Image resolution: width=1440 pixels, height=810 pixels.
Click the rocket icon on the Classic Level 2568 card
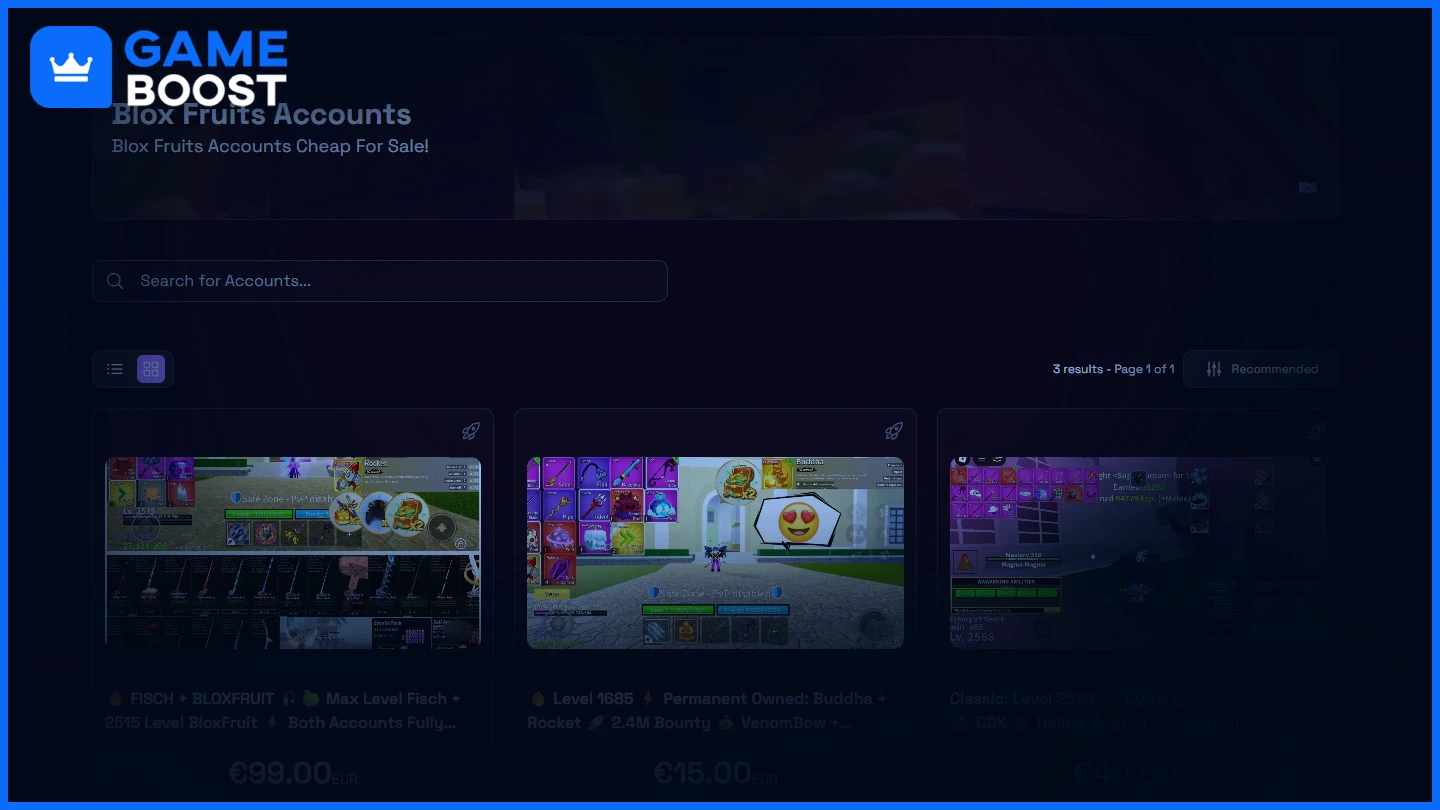pos(1316,431)
